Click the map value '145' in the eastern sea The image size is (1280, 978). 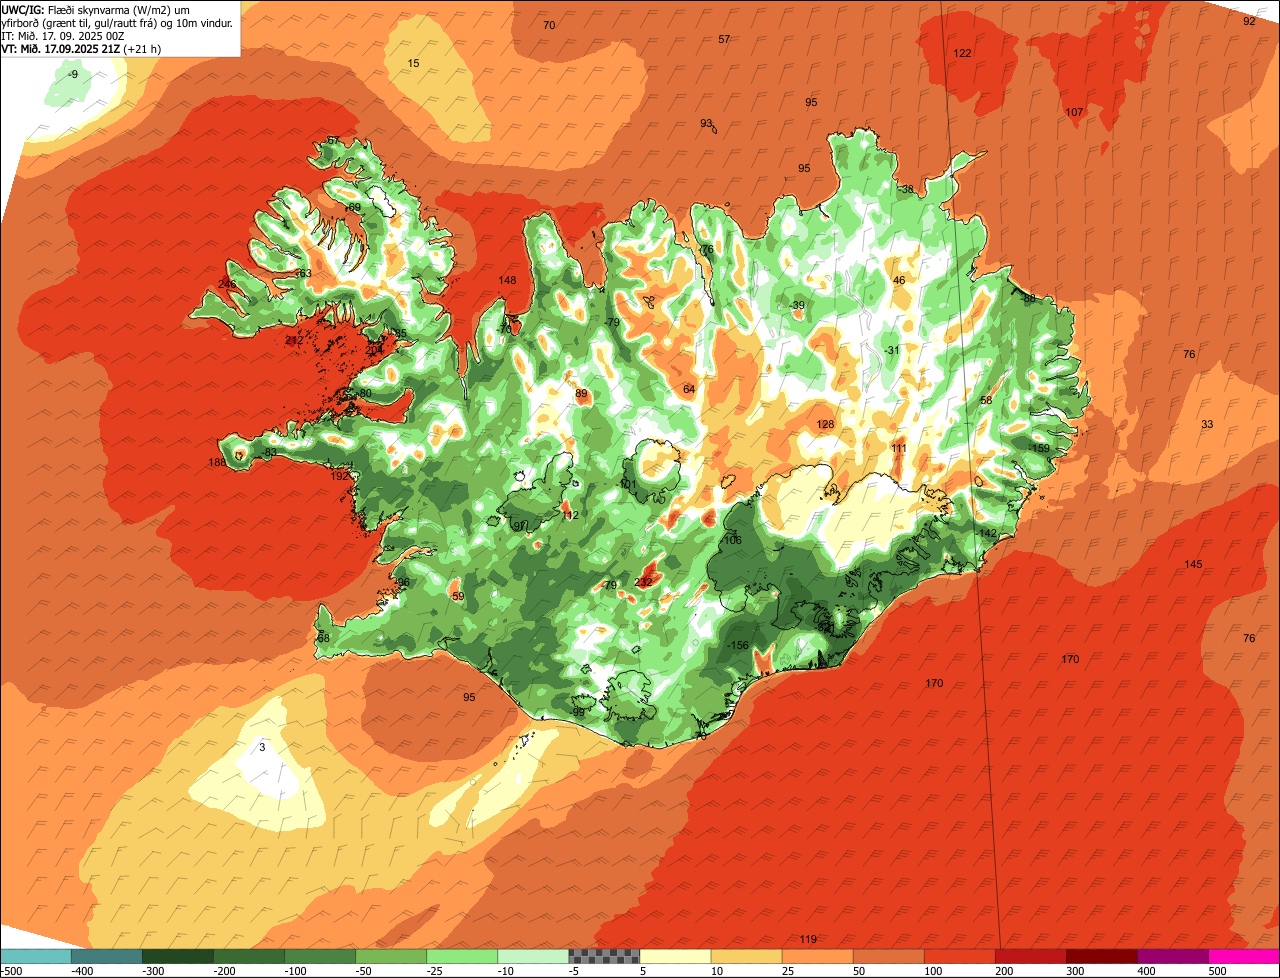[x=1193, y=565]
